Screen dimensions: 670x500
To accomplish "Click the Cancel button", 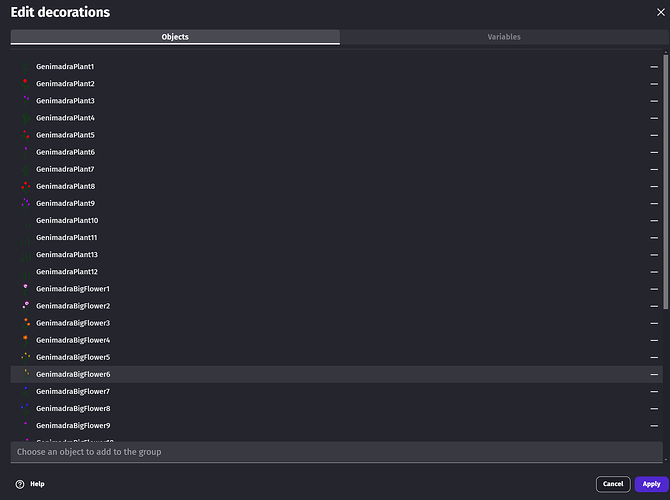I will [613, 484].
